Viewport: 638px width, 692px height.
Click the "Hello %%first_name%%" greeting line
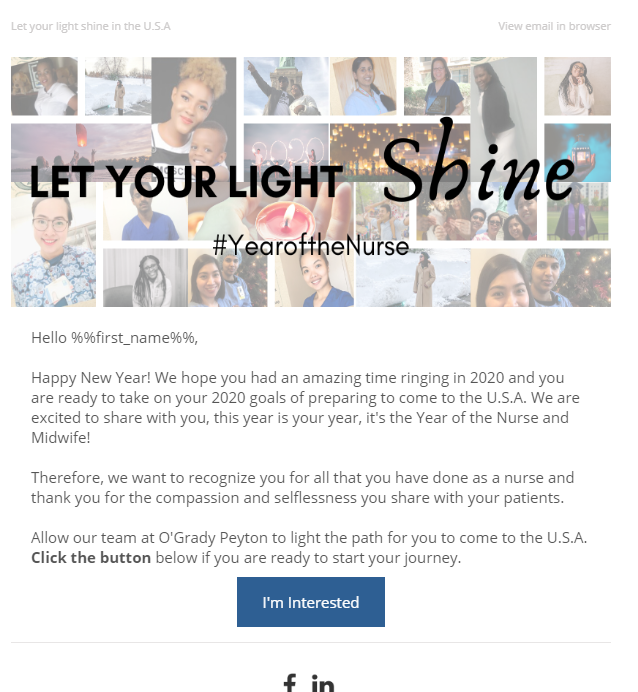pyautogui.click(x=114, y=337)
